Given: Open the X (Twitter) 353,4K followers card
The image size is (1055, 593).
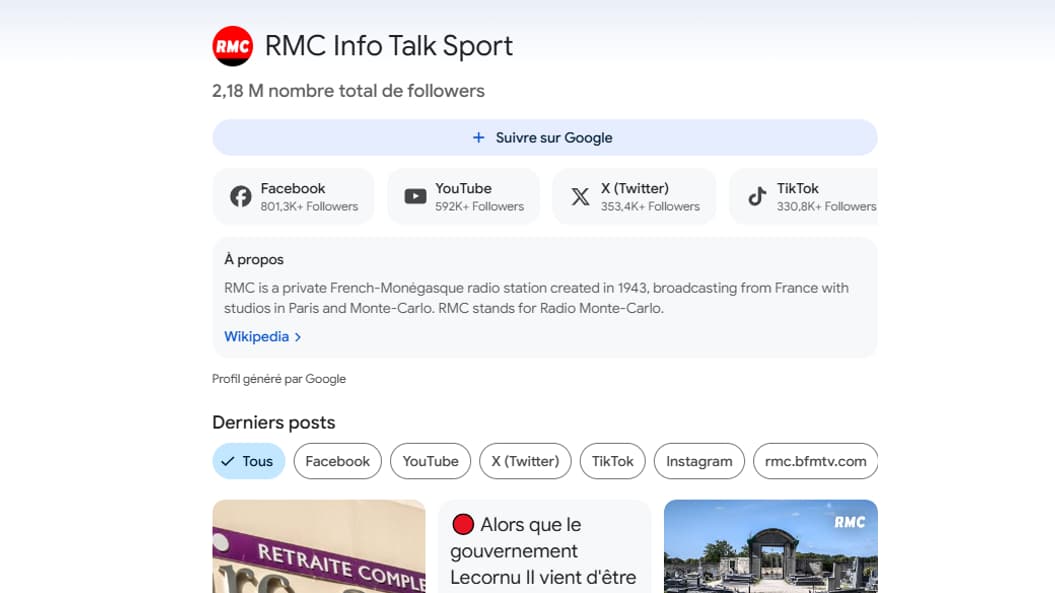Looking at the screenshot, I should pyautogui.click(x=634, y=196).
